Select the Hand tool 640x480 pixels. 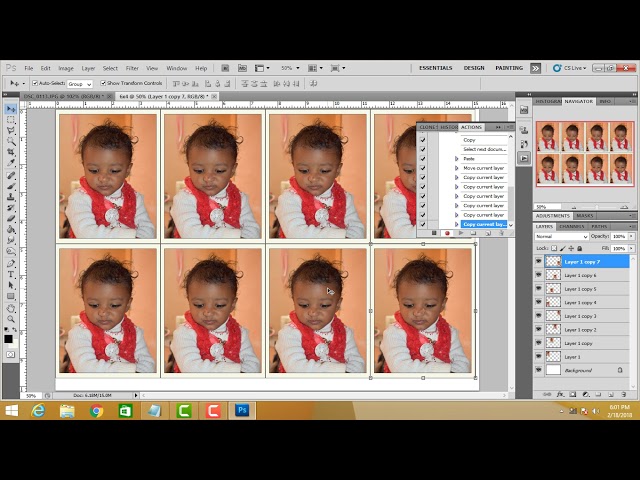(x=11, y=308)
